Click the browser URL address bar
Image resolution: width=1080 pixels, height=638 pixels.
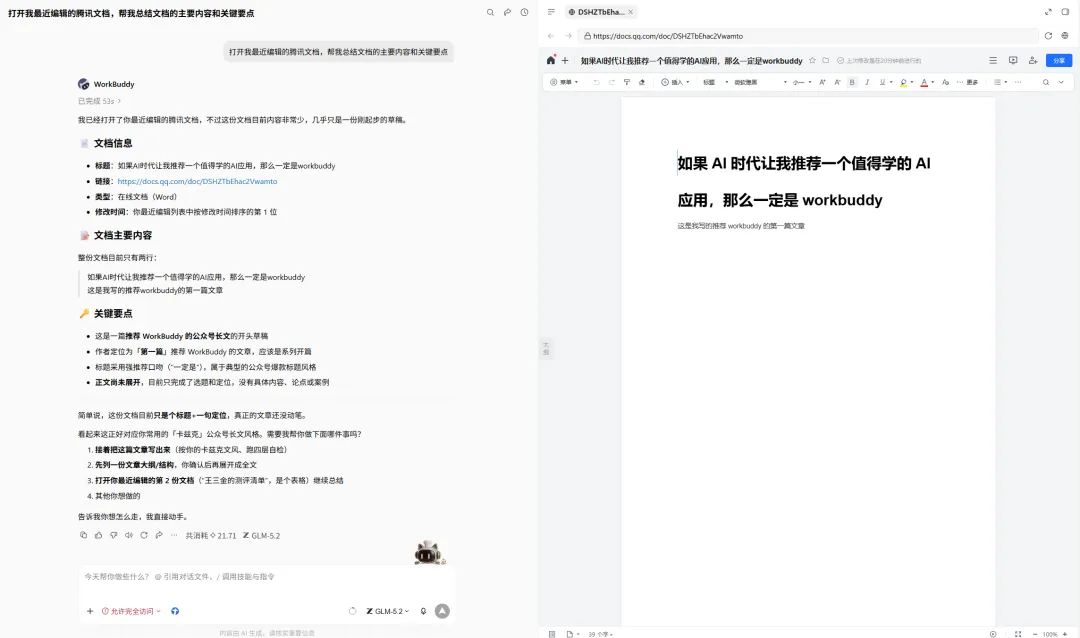click(x=810, y=36)
